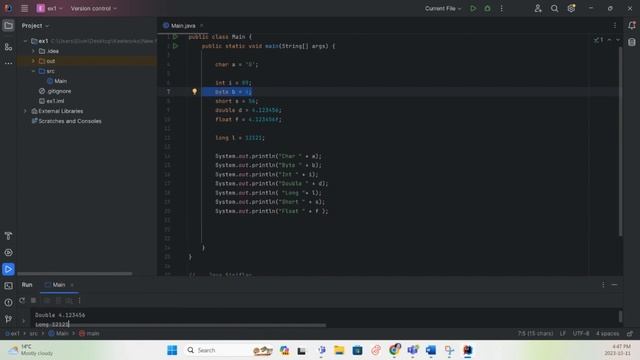
Task: Collapse the ex1 project root node
Action: coord(25,41)
